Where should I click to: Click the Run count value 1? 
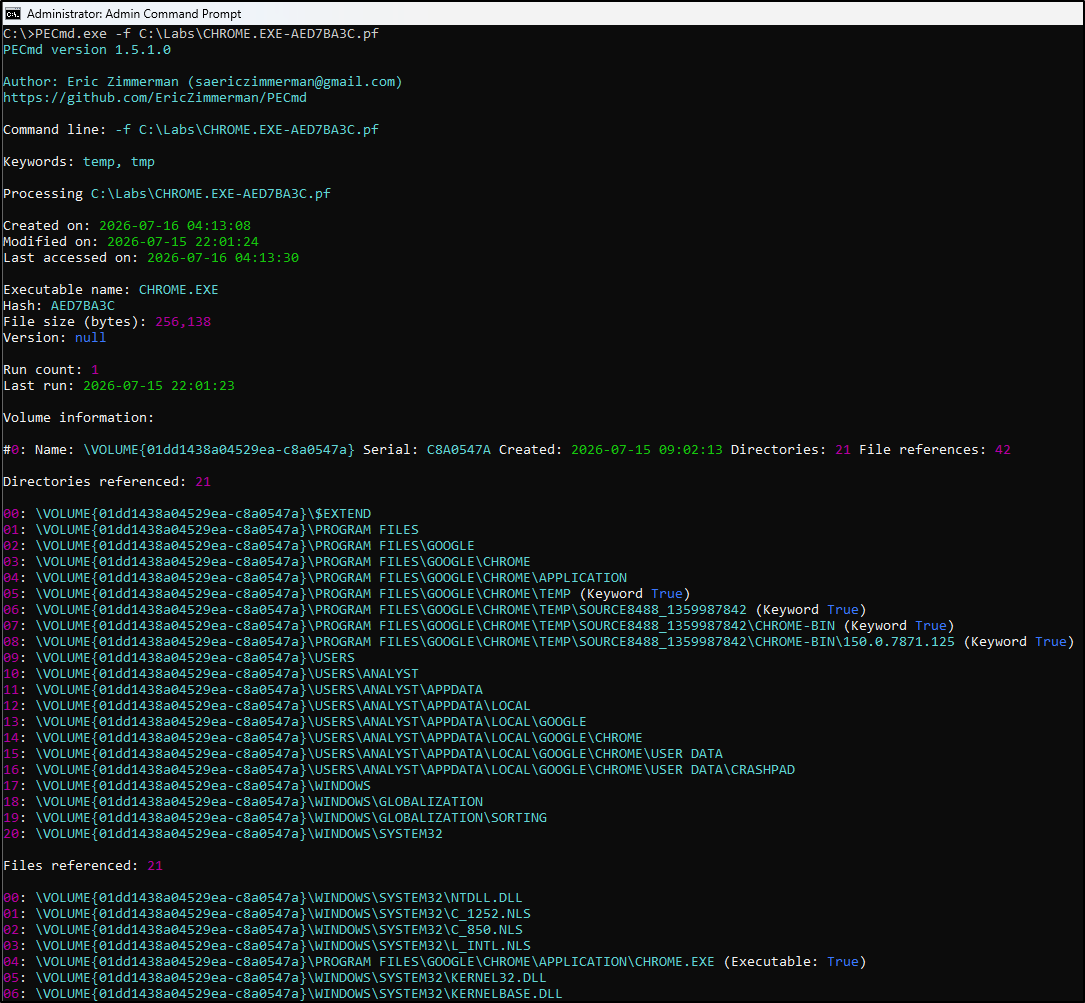[x=95, y=370]
